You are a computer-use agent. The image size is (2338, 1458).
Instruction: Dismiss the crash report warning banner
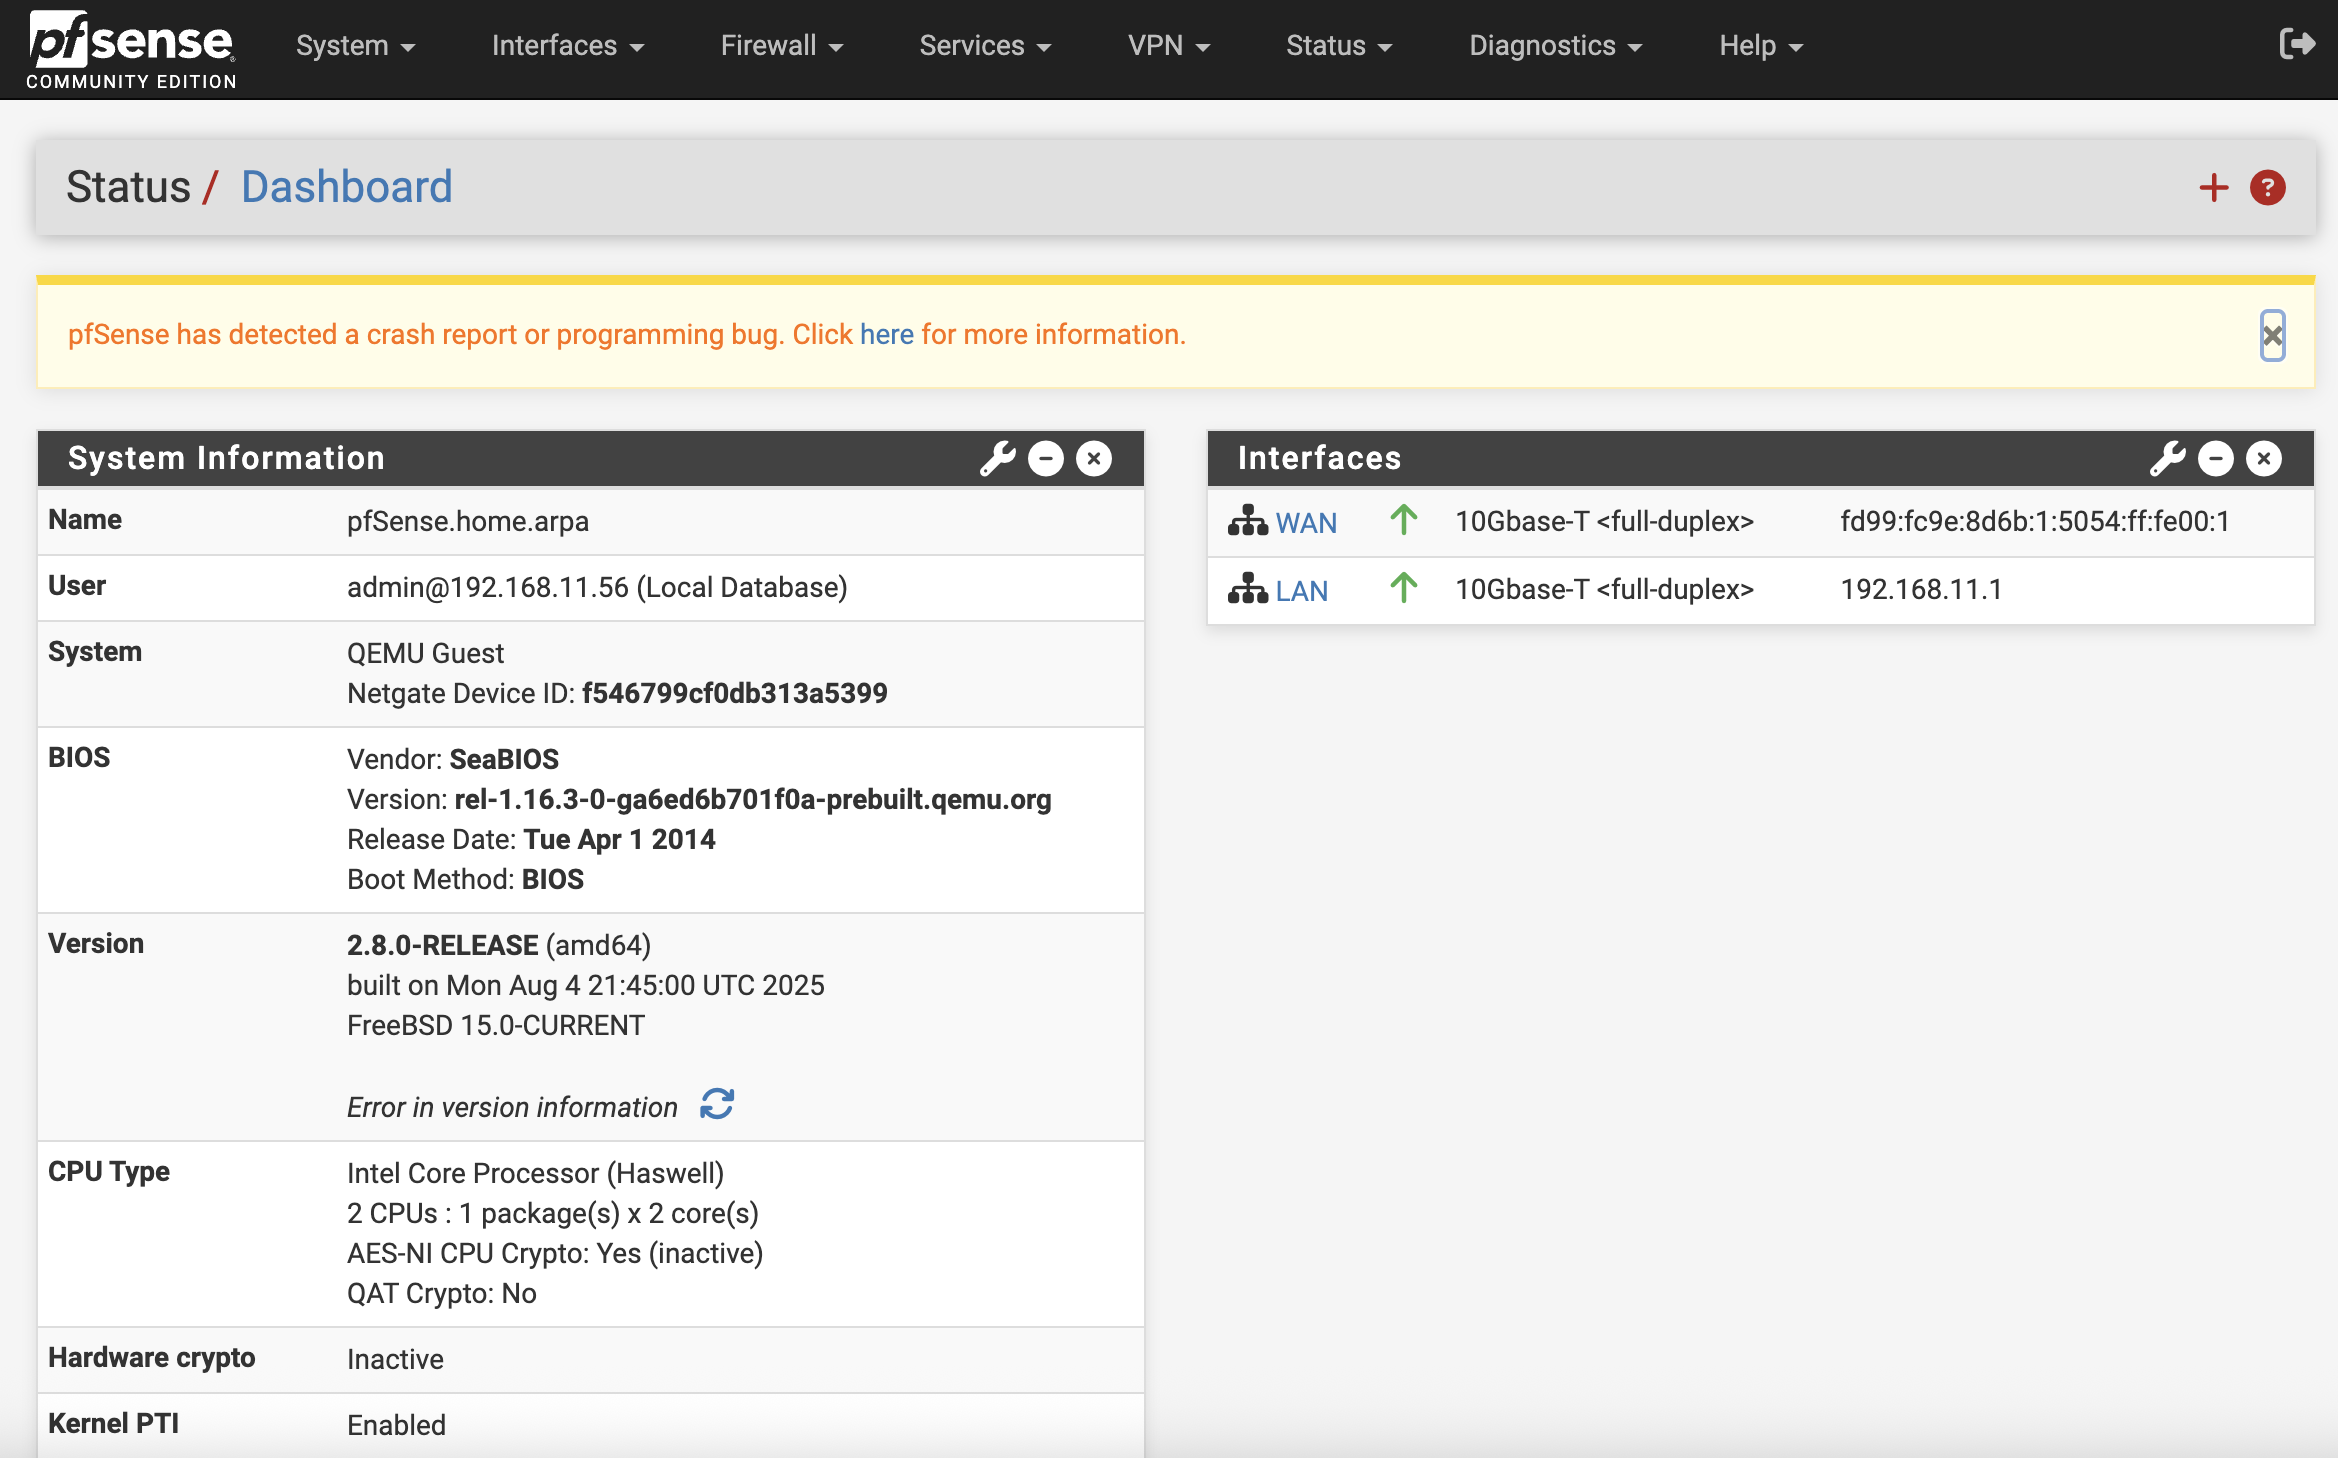tap(2272, 336)
